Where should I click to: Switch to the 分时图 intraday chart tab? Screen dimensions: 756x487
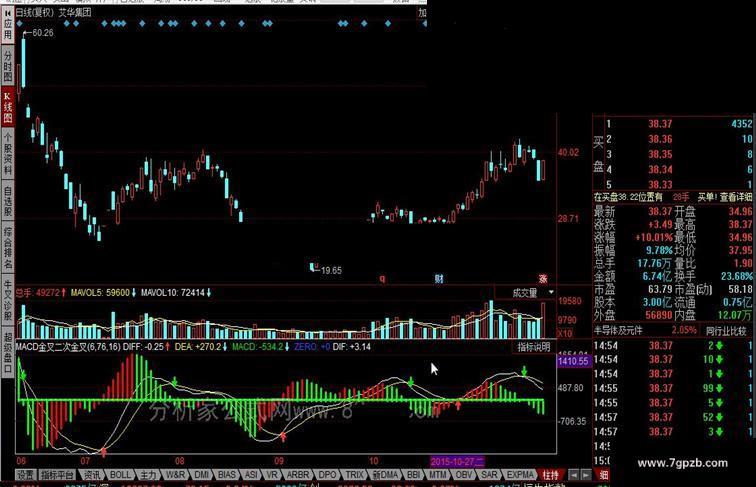click(8, 66)
